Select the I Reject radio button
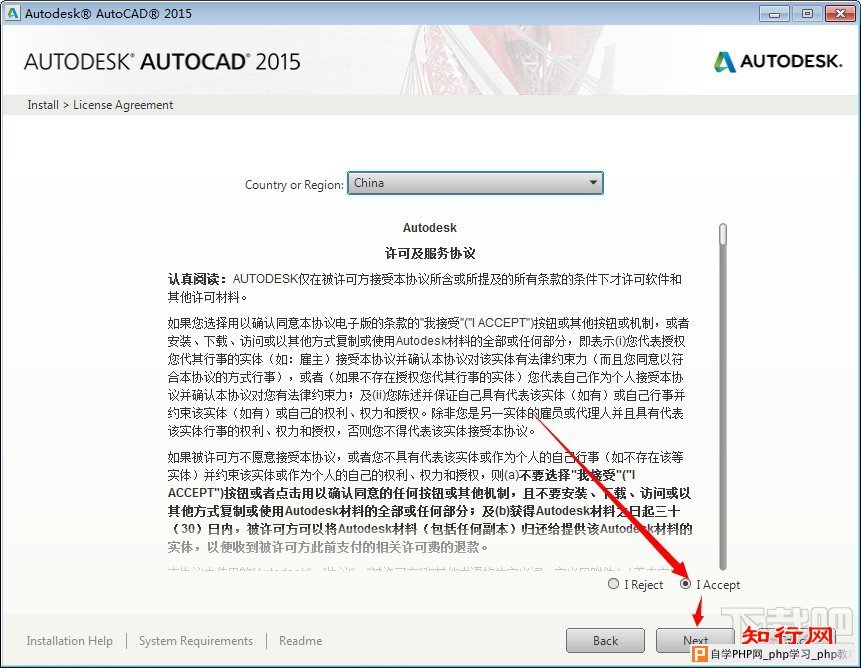This screenshot has width=861, height=668. (x=613, y=584)
